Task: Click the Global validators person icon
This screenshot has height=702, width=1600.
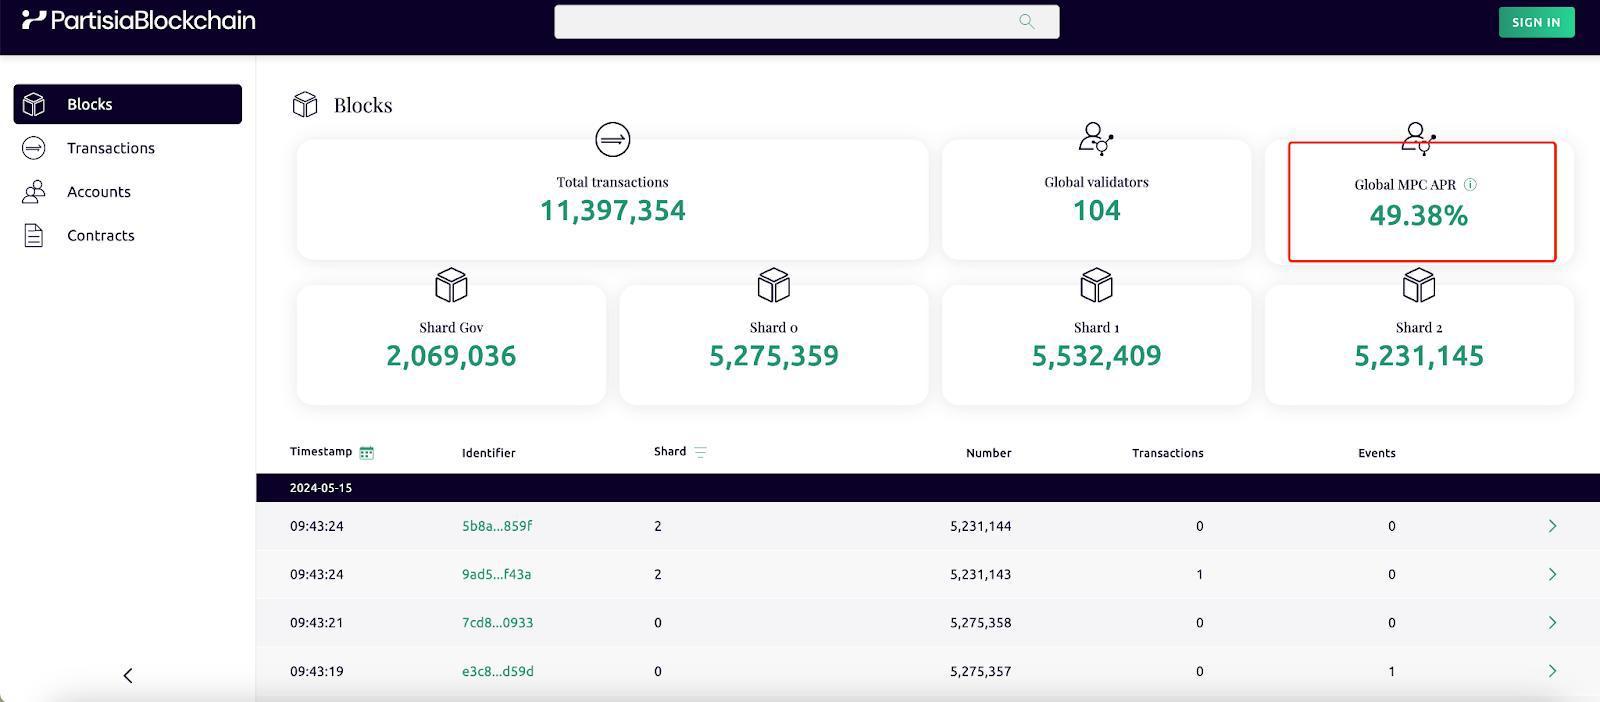Action: 1096,138
